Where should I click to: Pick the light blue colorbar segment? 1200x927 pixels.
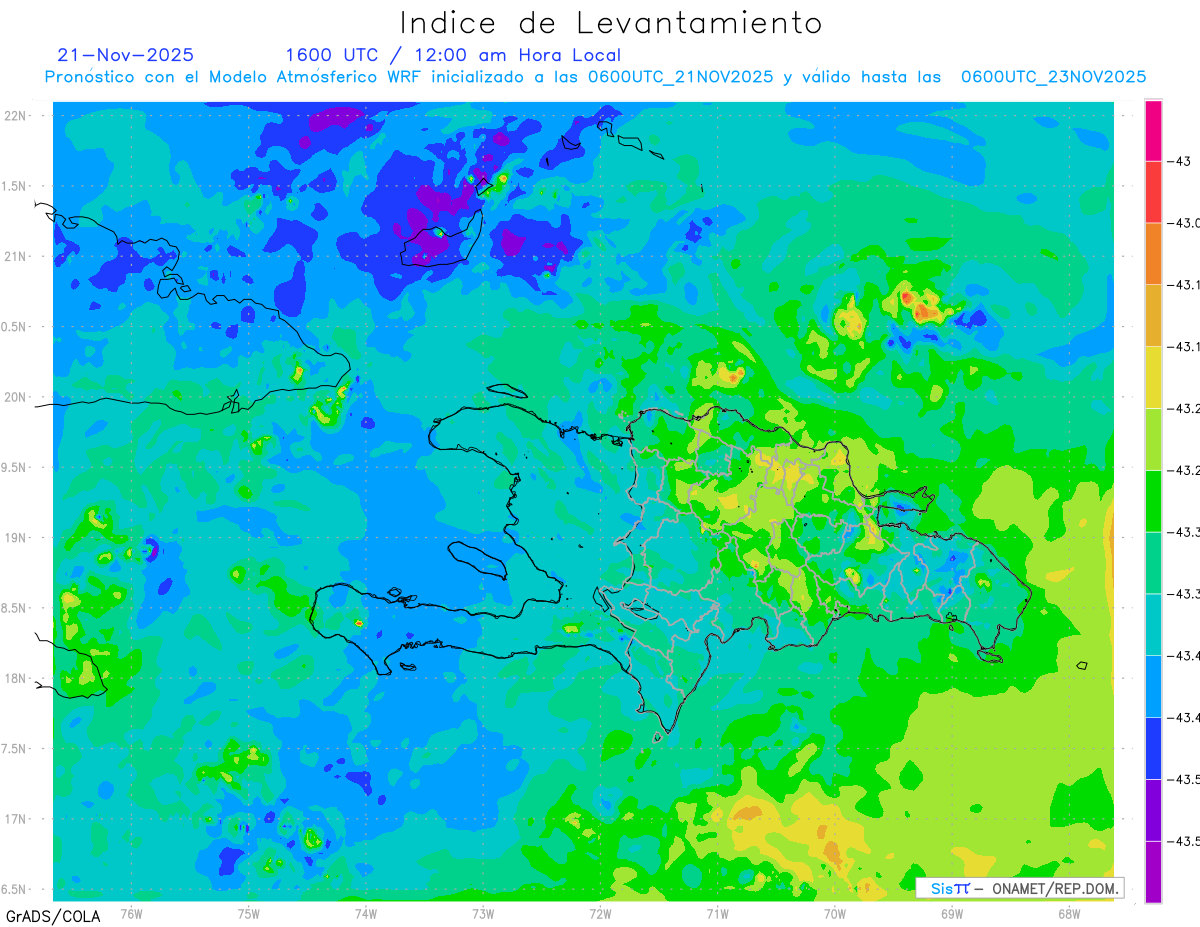pyautogui.click(x=1153, y=687)
